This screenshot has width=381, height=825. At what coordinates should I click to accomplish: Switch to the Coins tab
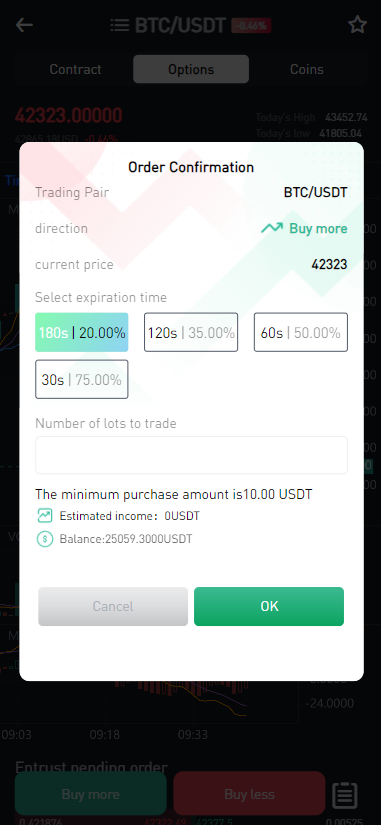pyautogui.click(x=307, y=69)
